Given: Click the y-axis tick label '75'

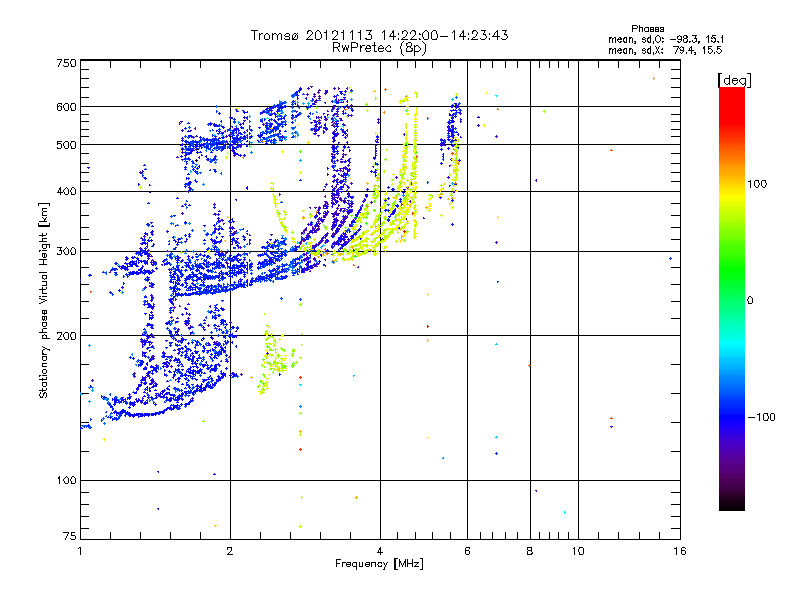Looking at the screenshot, I should [x=70, y=536].
